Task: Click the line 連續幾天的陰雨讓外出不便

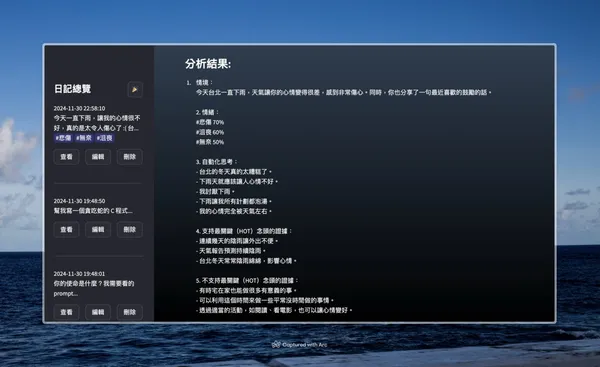Action: click(236, 241)
